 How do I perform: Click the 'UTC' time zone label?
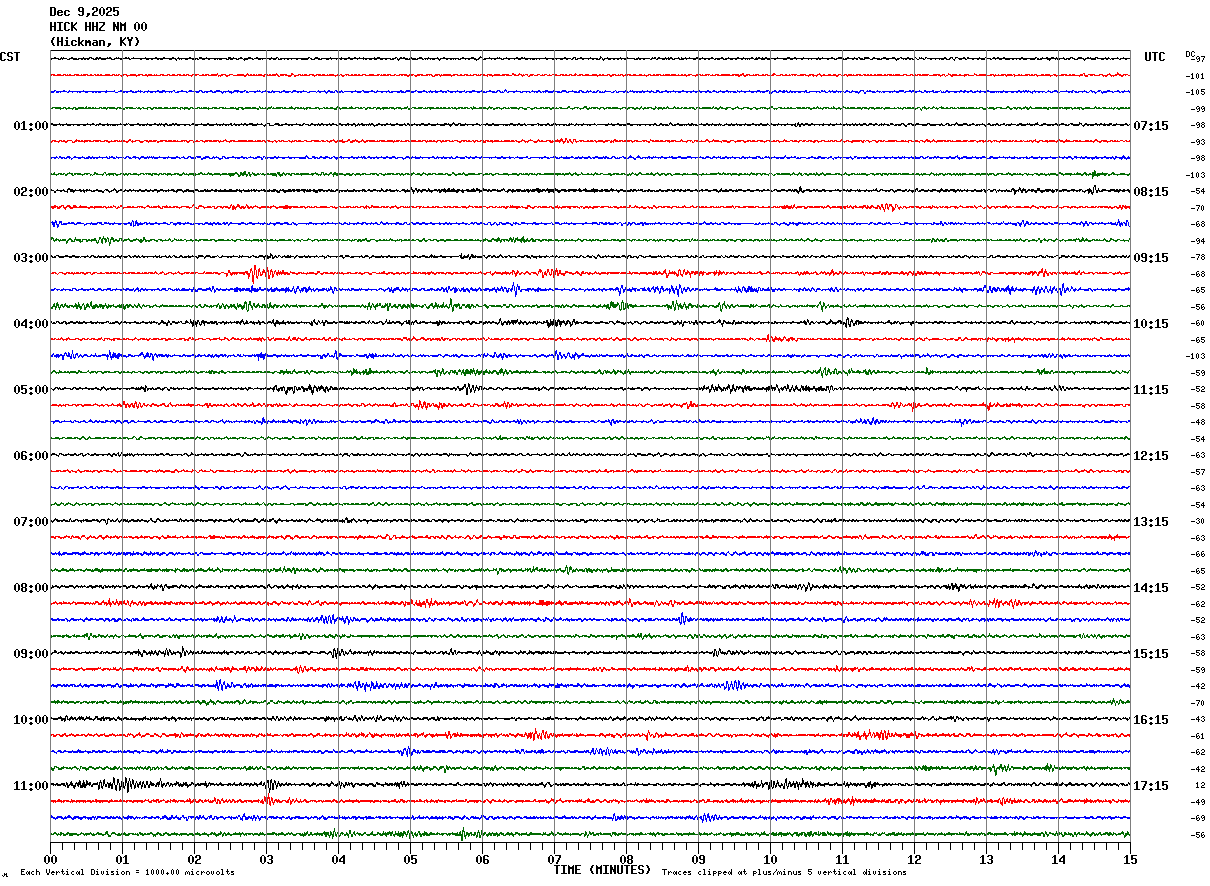click(x=1155, y=57)
